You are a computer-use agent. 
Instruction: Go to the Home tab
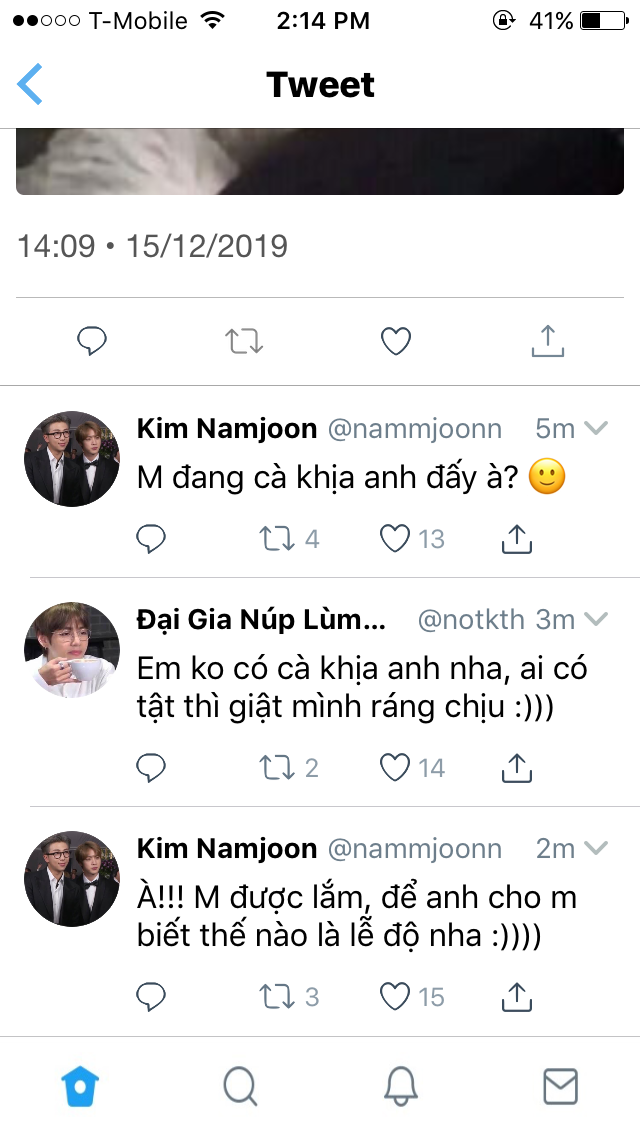tap(80, 1085)
